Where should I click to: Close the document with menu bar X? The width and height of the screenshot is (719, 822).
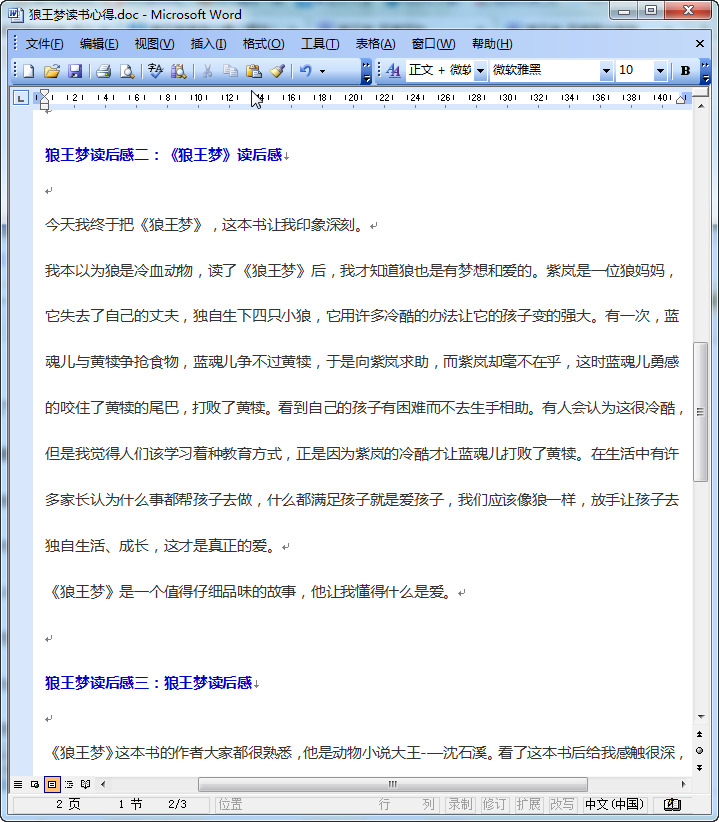tap(700, 44)
